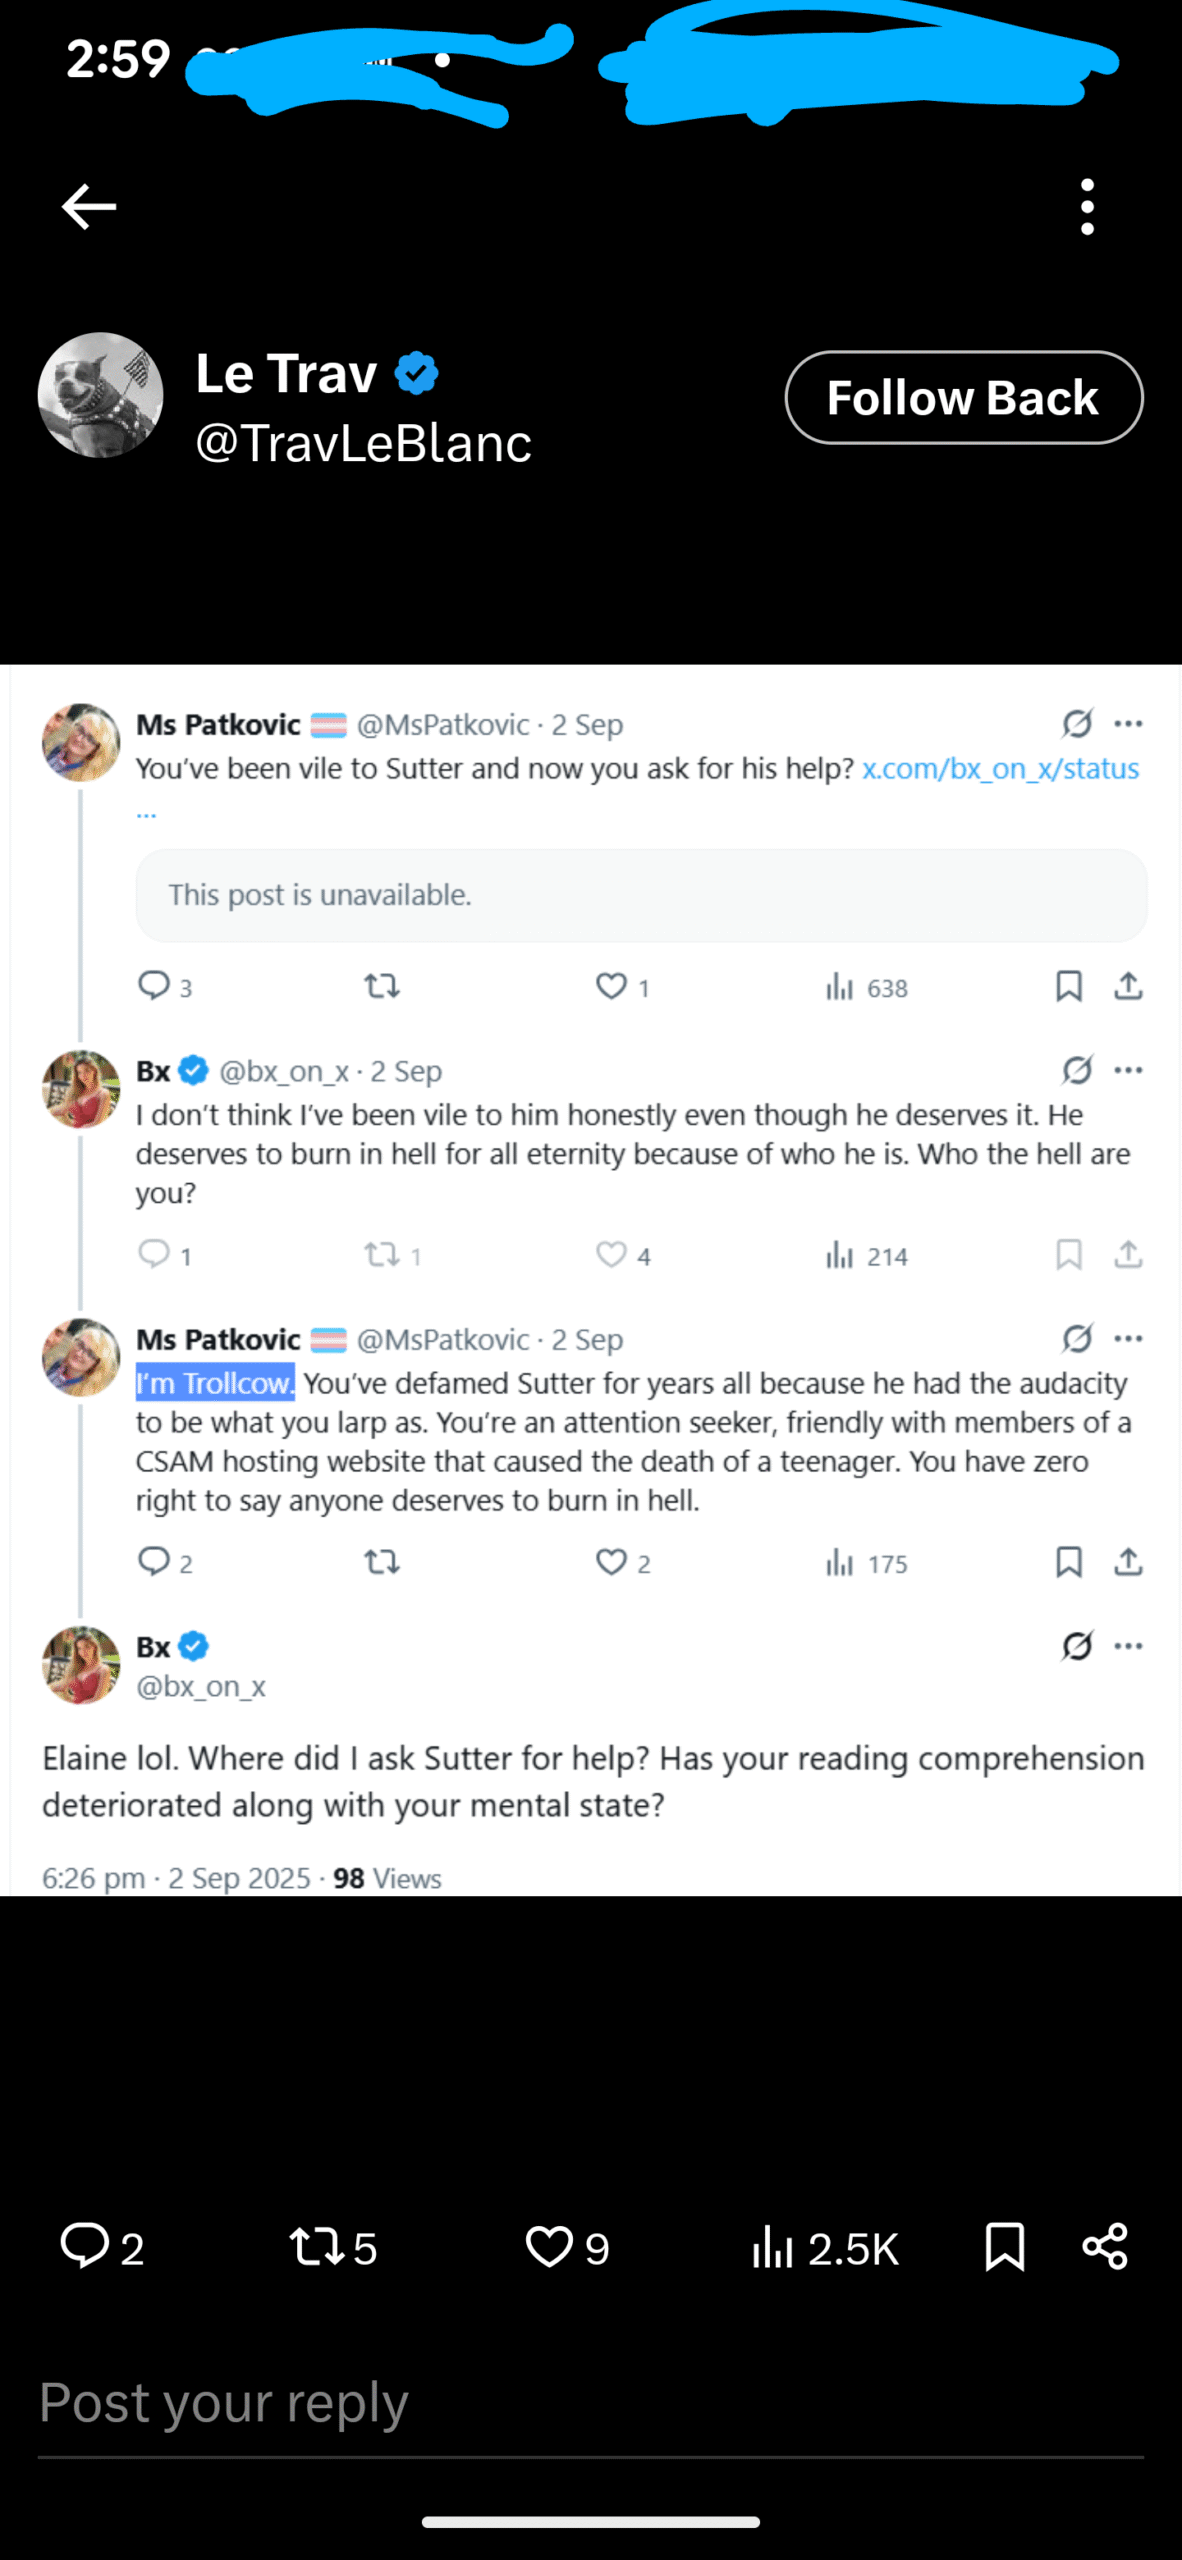Viewport: 1182px width, 2560px height.
Task: Bookmark the post using the bottom bar icon
Action: pyautogui.click(x=1004, y=2246)
